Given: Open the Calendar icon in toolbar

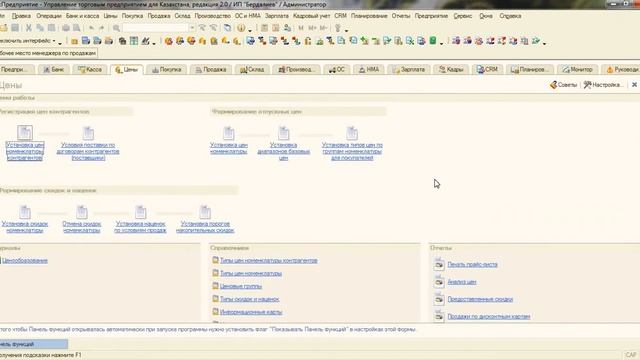Looking at the screenshot, I should click(x=276, y=28).
